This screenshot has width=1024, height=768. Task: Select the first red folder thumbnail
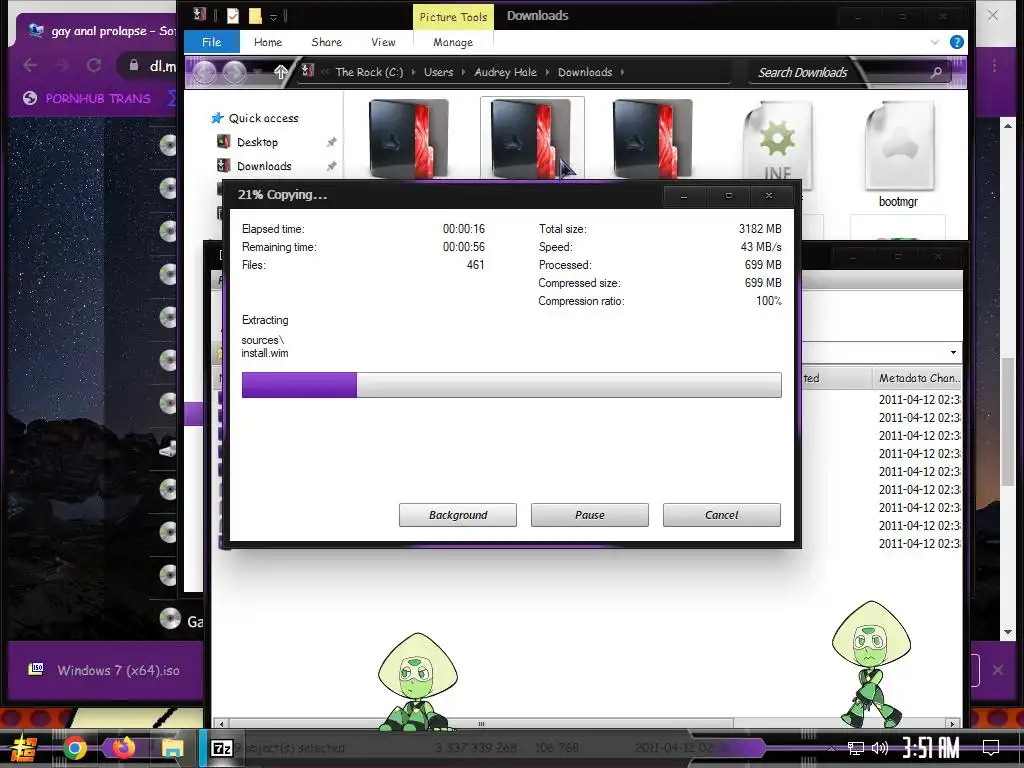coord(409,138)
